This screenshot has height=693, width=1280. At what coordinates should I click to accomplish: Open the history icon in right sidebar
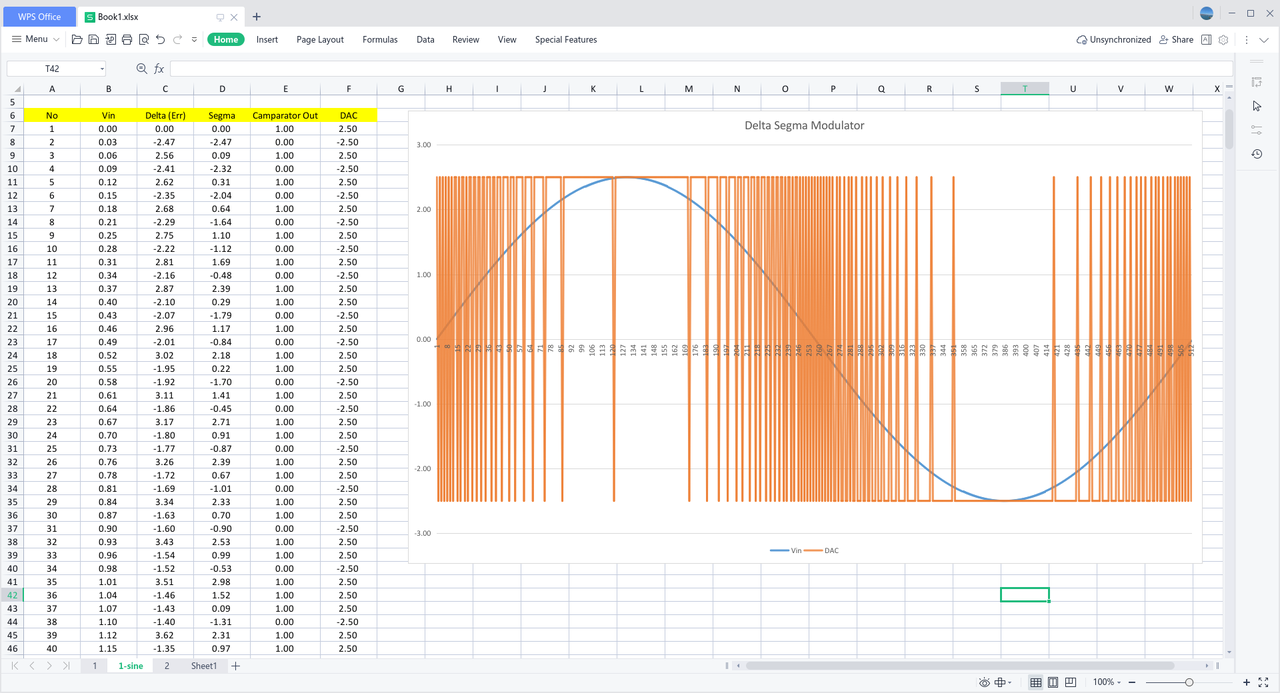click(x=1257, y=154)
